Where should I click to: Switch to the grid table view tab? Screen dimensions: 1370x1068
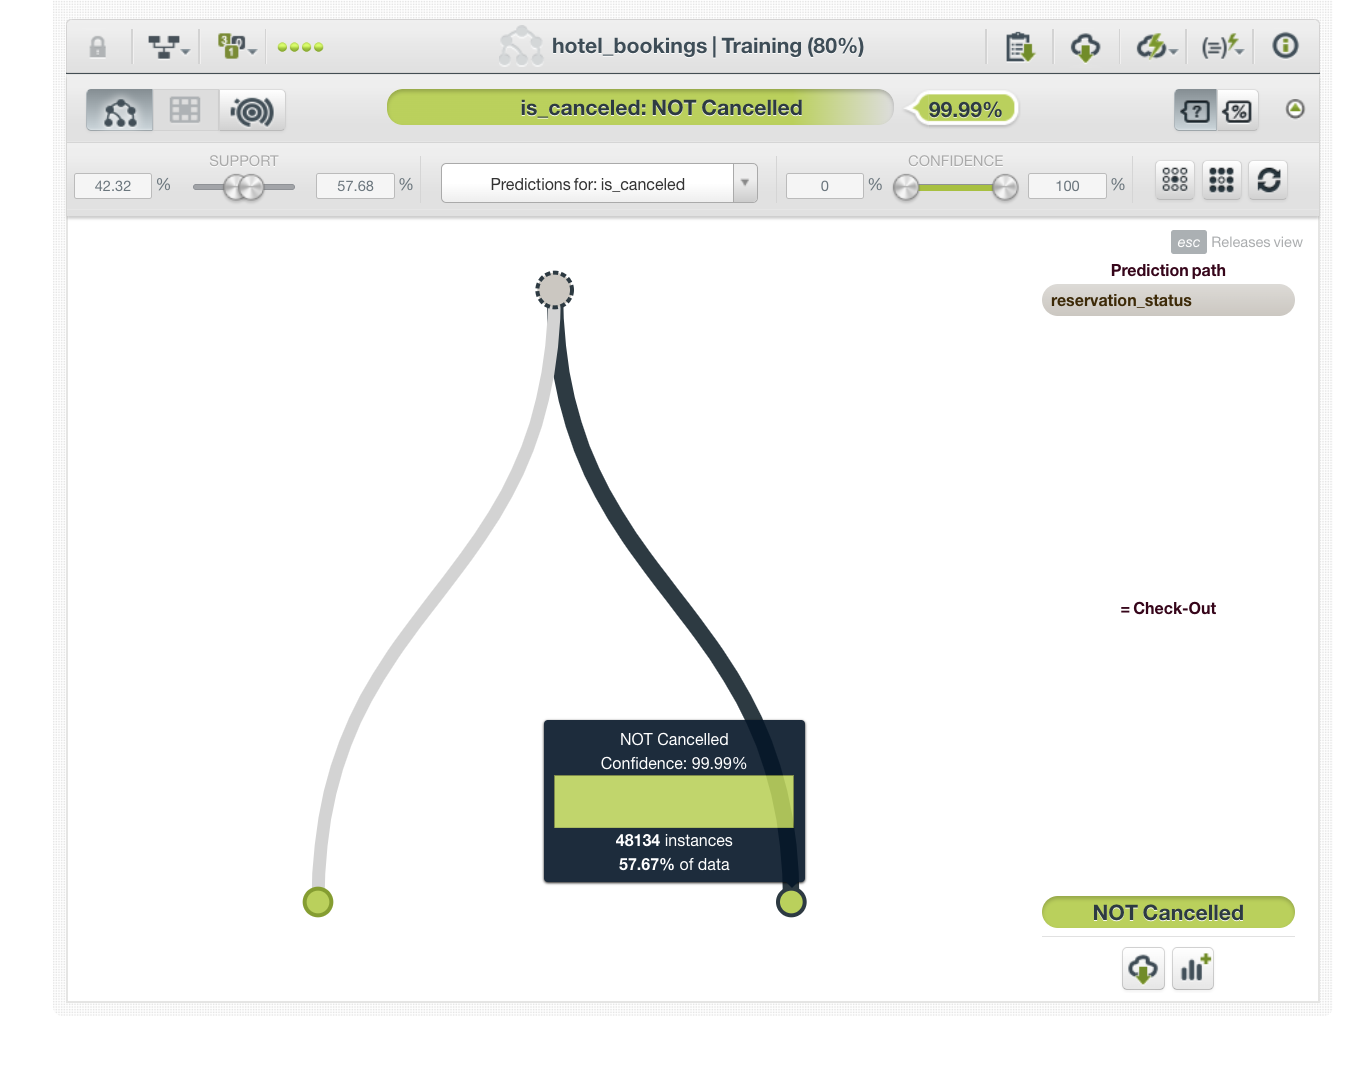pos(185,110)
